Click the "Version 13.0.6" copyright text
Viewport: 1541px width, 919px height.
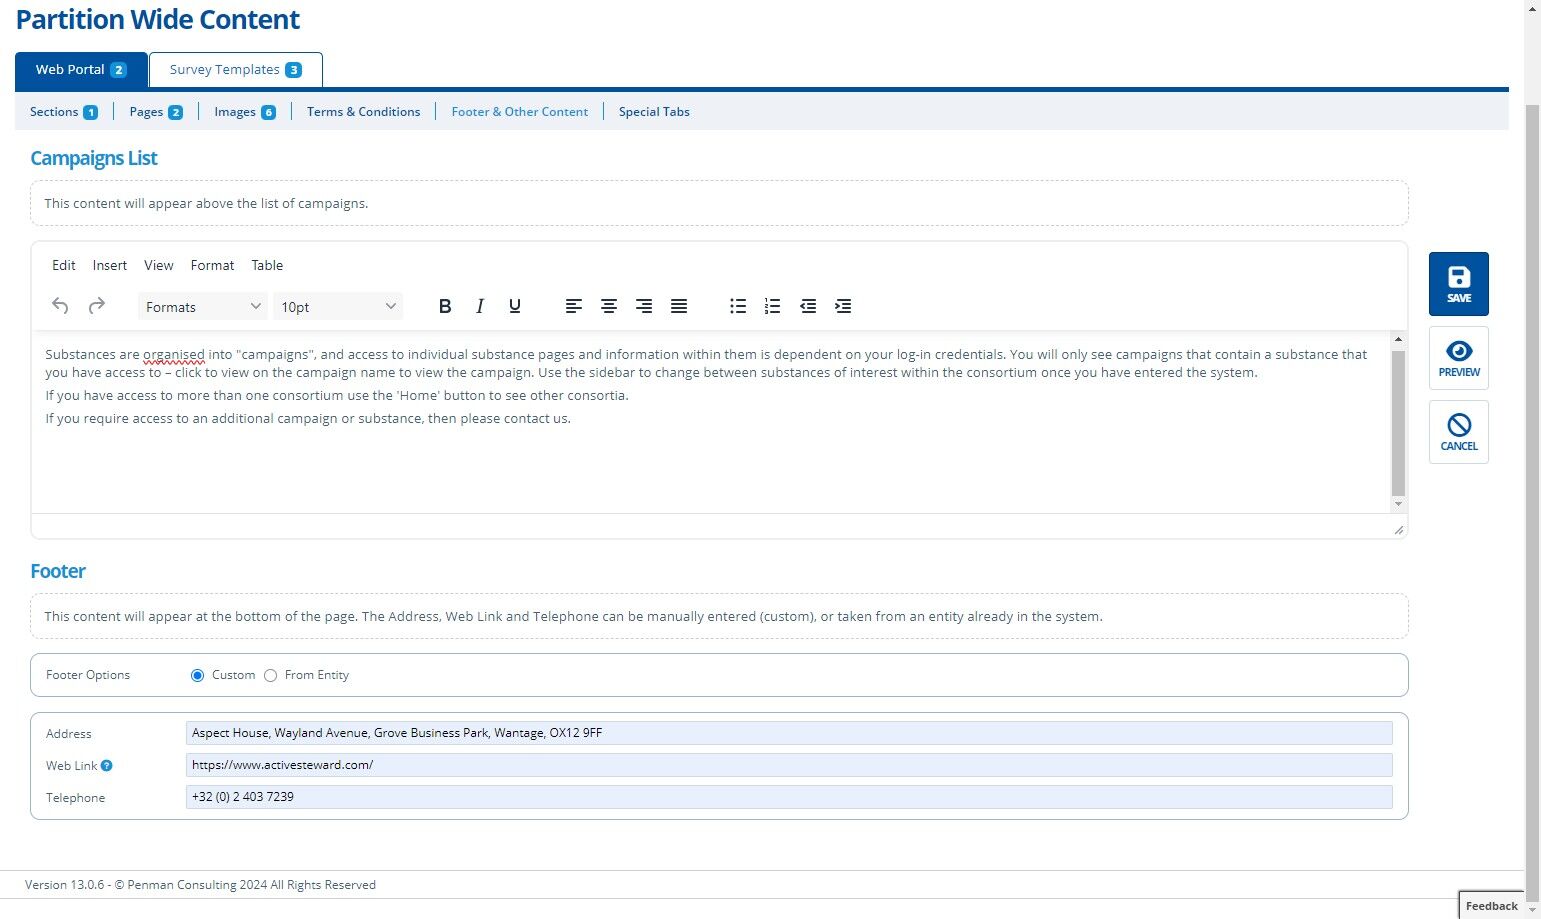200,885
